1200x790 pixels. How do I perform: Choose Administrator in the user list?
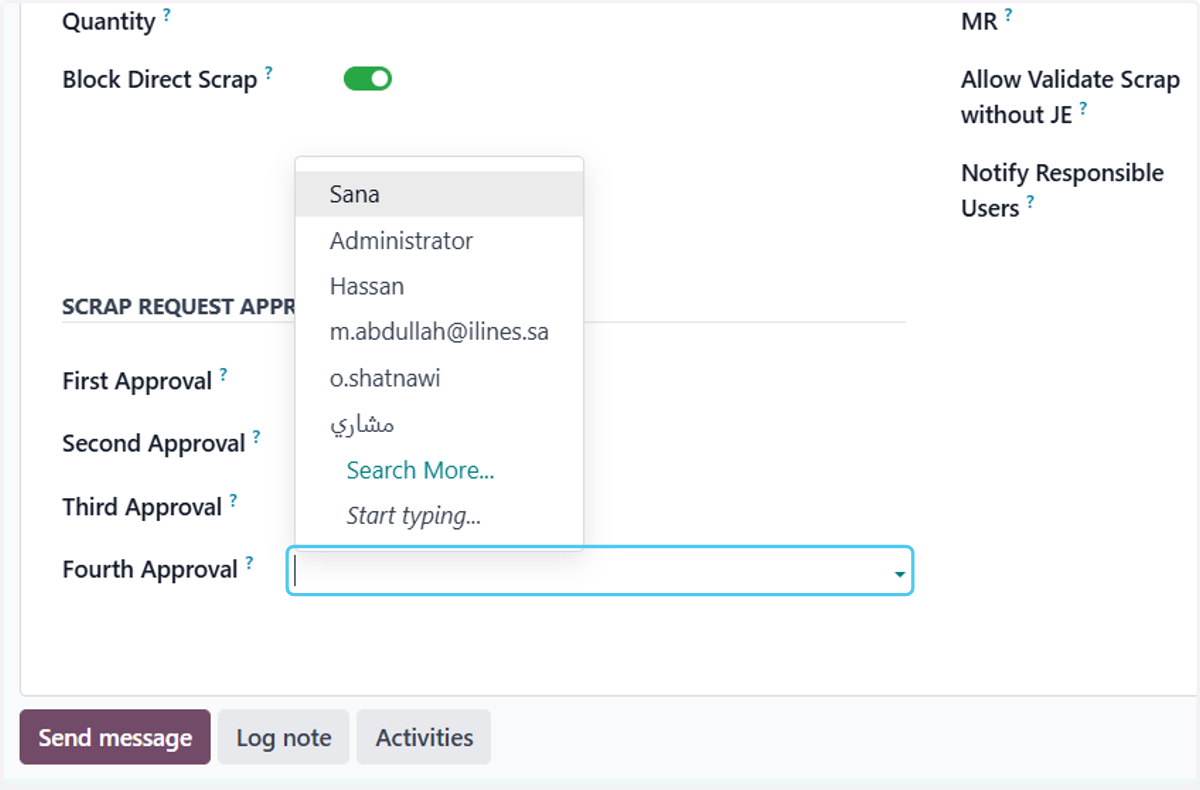point(439,240)
